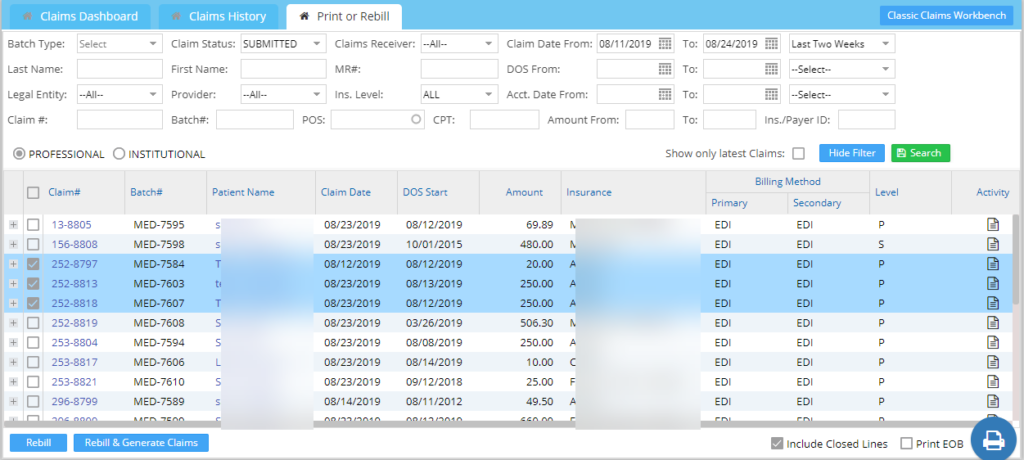Open activity document icon for claim 253-8817

click(x=993, y=362)
